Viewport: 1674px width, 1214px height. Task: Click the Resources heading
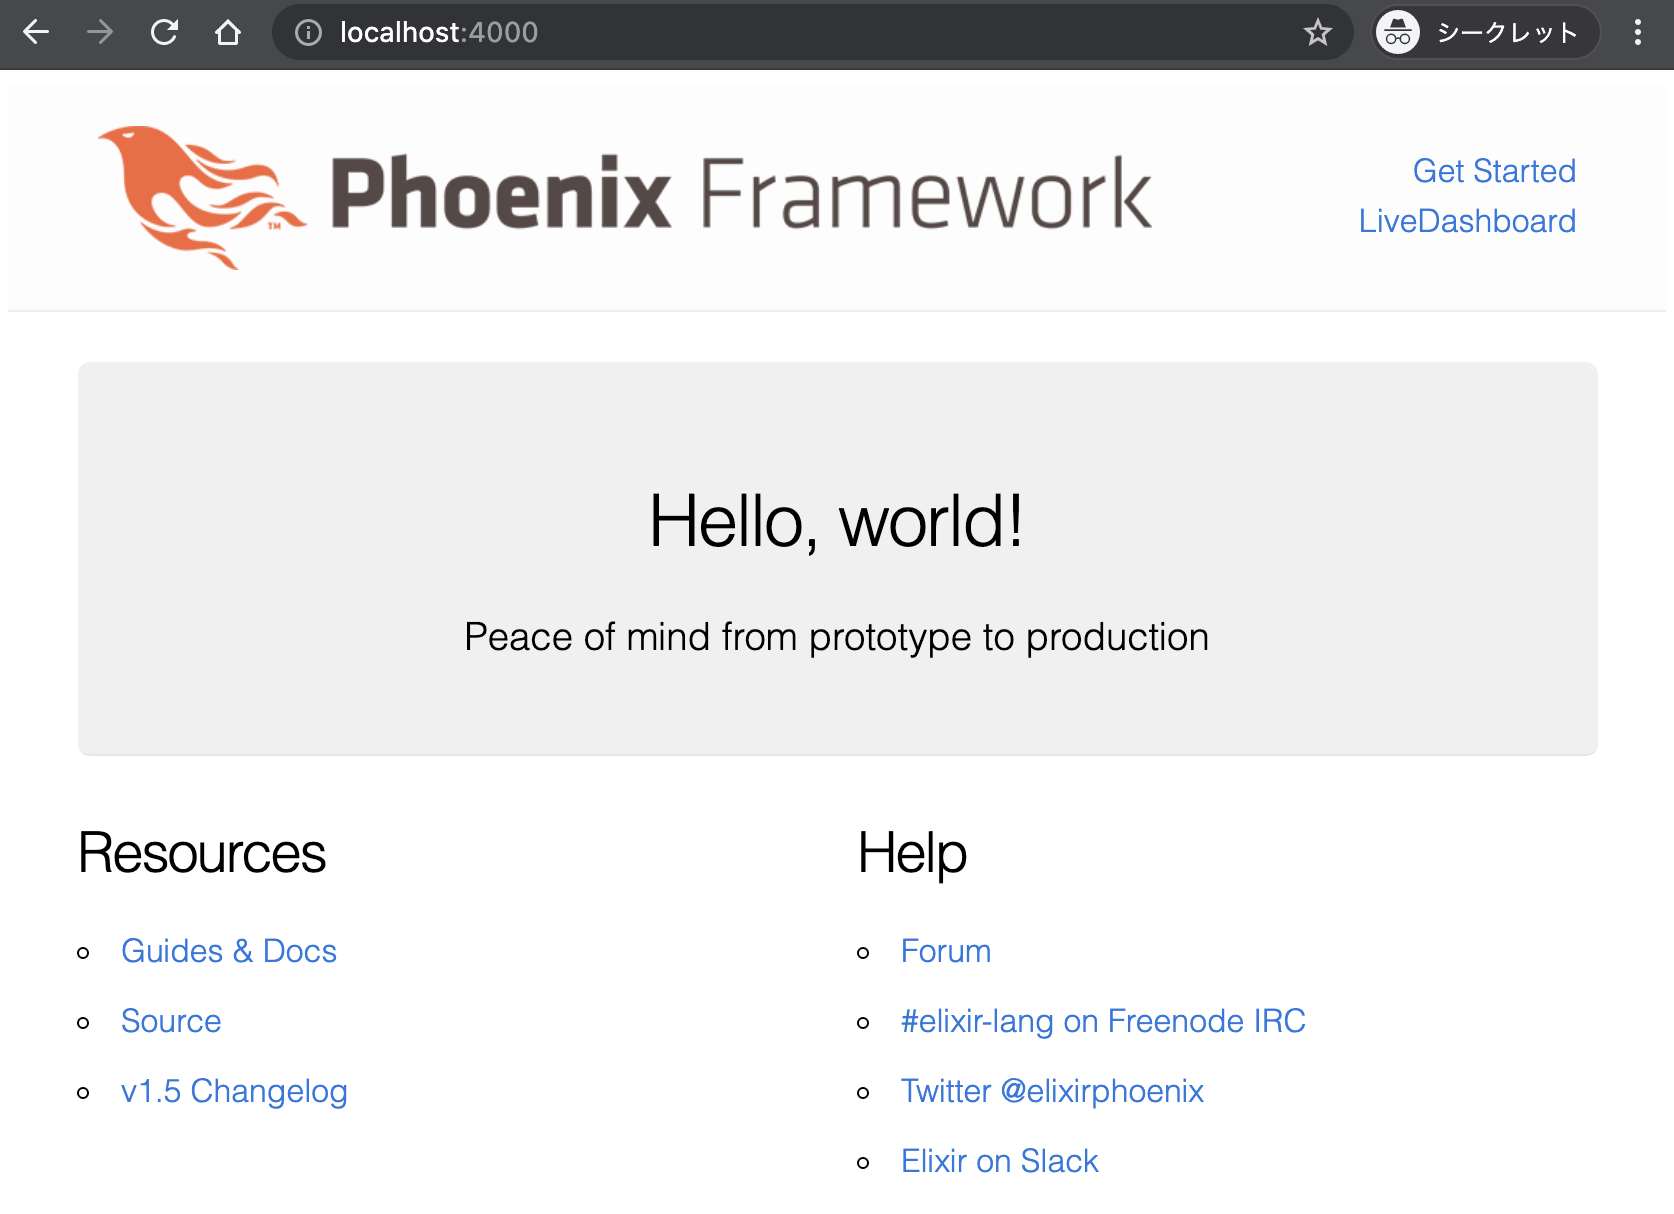point(202,853)
